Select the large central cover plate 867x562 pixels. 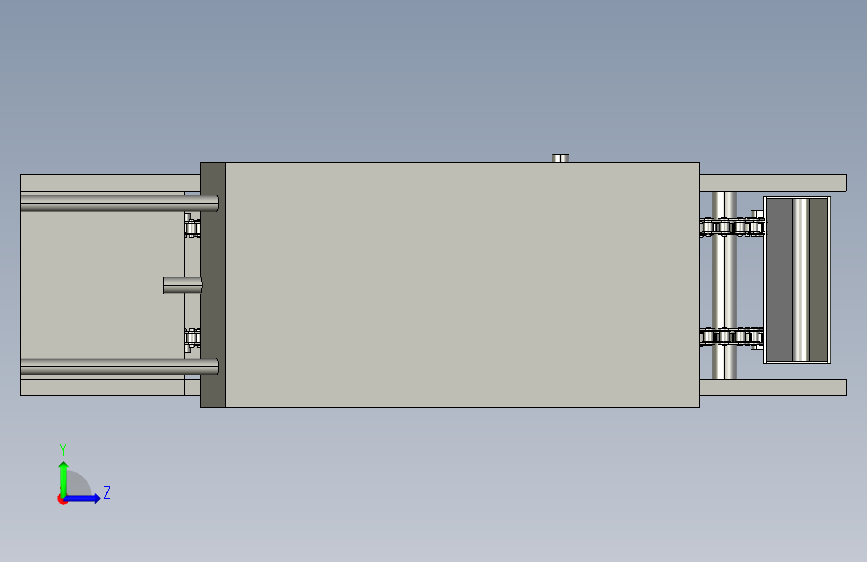click(x=462, y=285)
